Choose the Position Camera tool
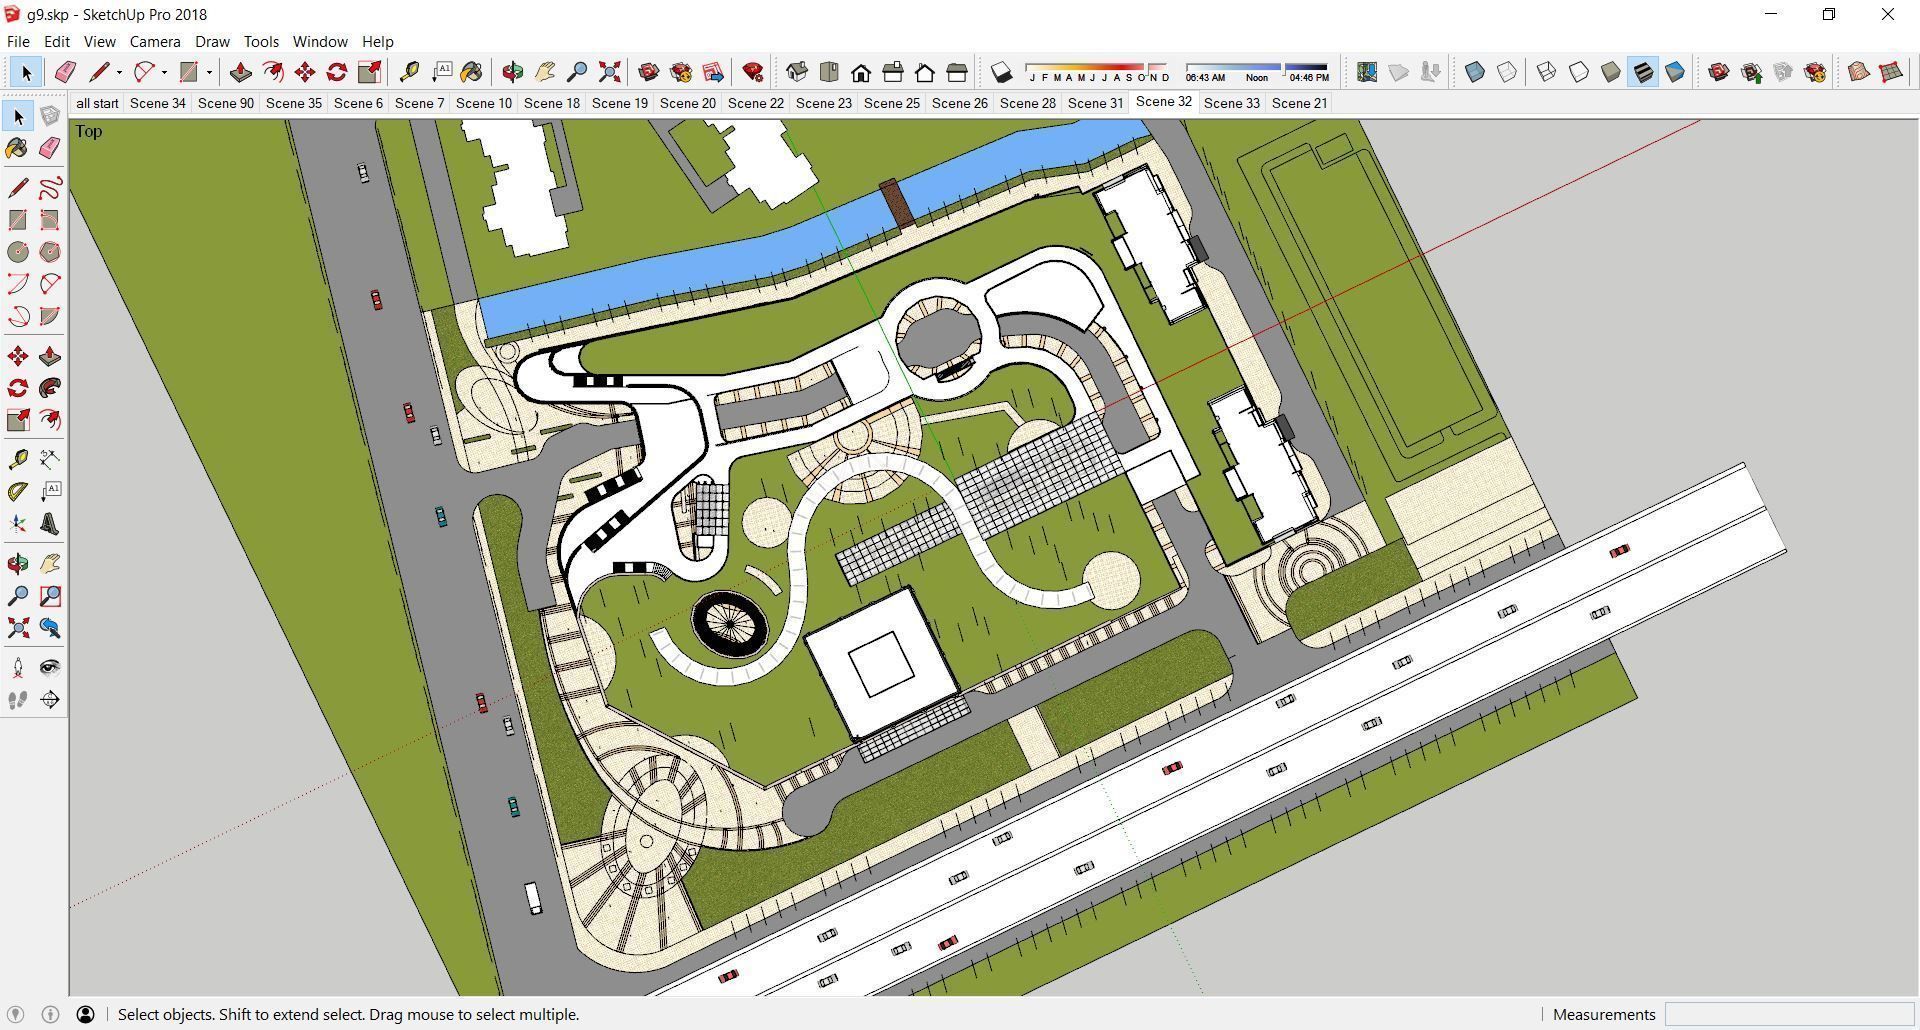1920x1030 pixels. [x=18, y=668]
